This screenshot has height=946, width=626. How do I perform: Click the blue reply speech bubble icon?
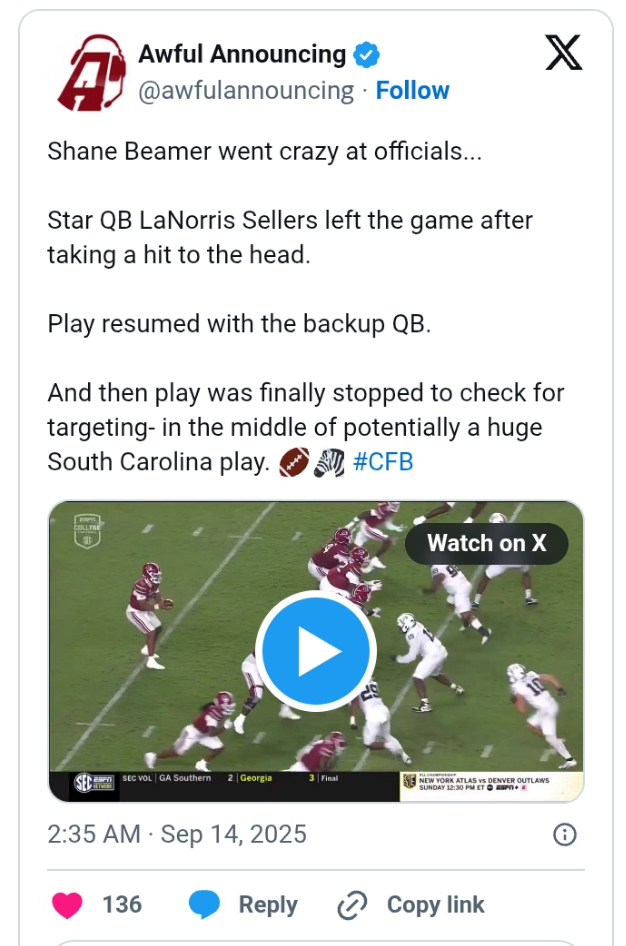coord(205,905)
